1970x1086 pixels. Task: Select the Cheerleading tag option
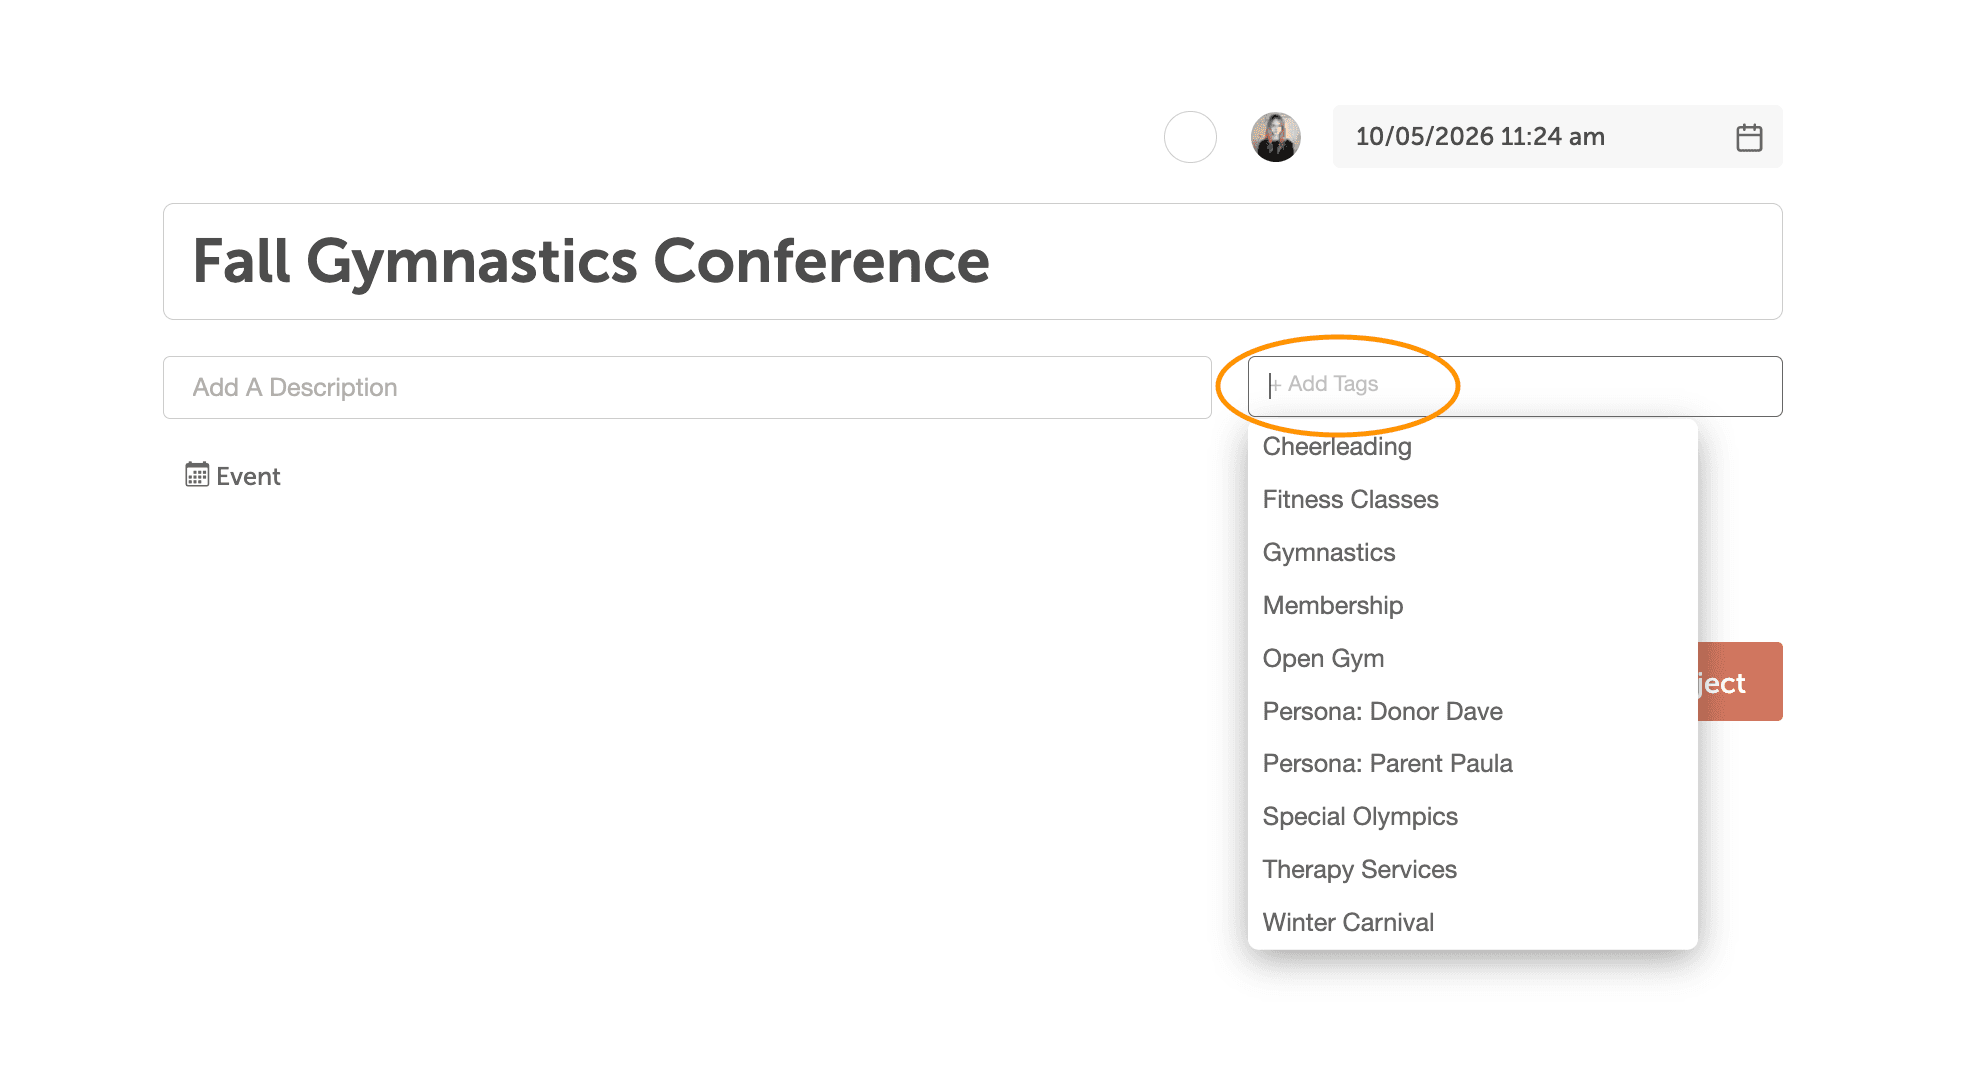pos(1337,447)
